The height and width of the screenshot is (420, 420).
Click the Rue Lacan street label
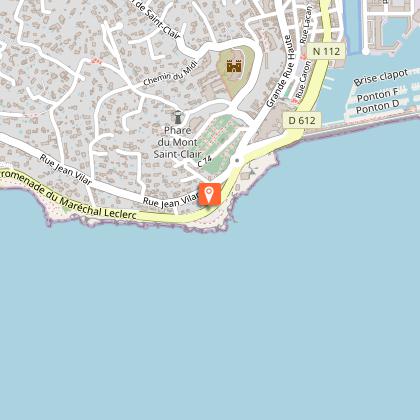pos(306,25)
